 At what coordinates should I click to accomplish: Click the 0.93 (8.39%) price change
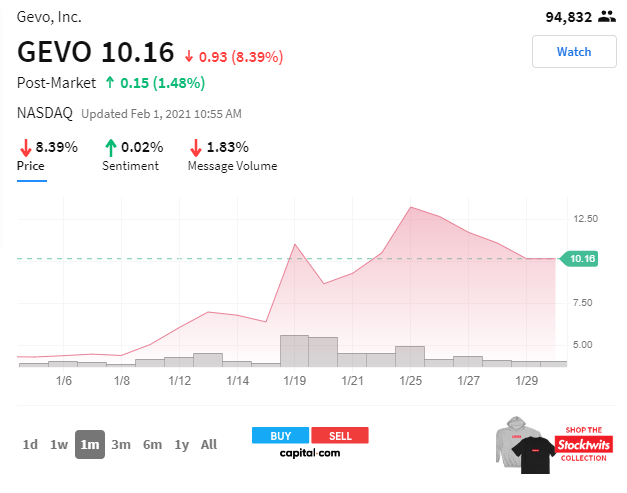tap(234, 57)
